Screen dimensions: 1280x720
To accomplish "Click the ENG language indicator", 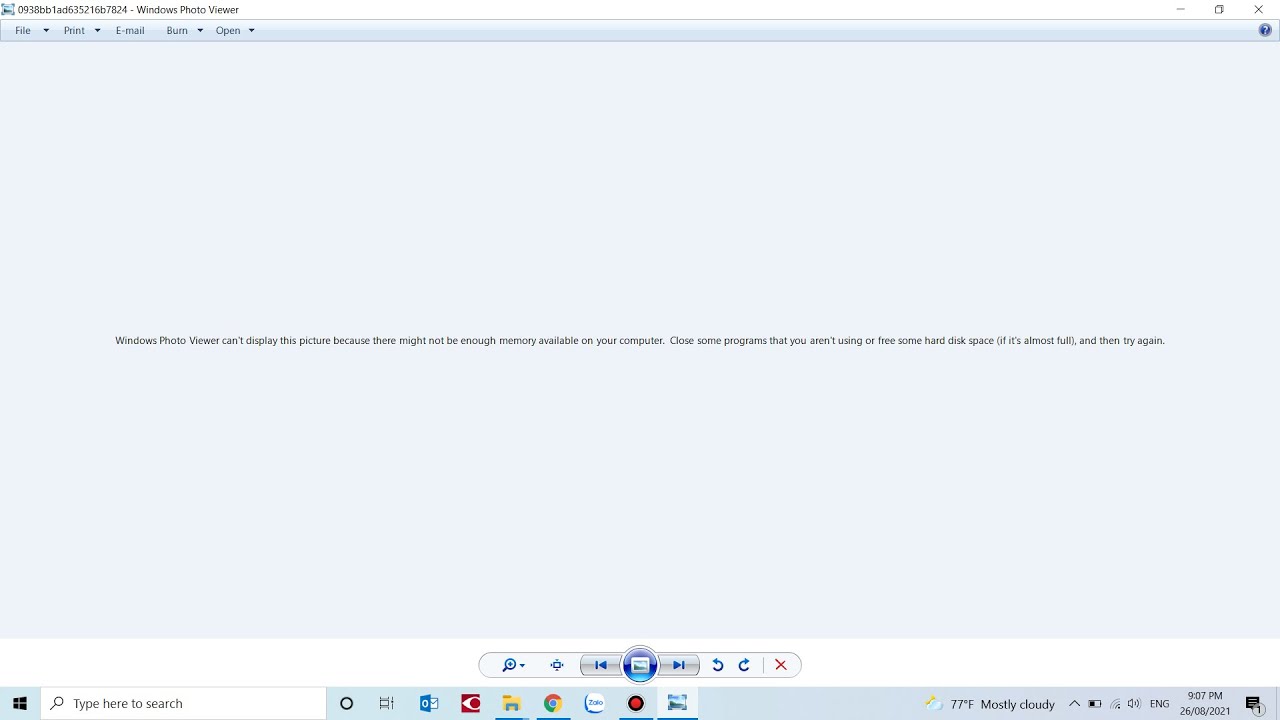I will click(1160, 704).
